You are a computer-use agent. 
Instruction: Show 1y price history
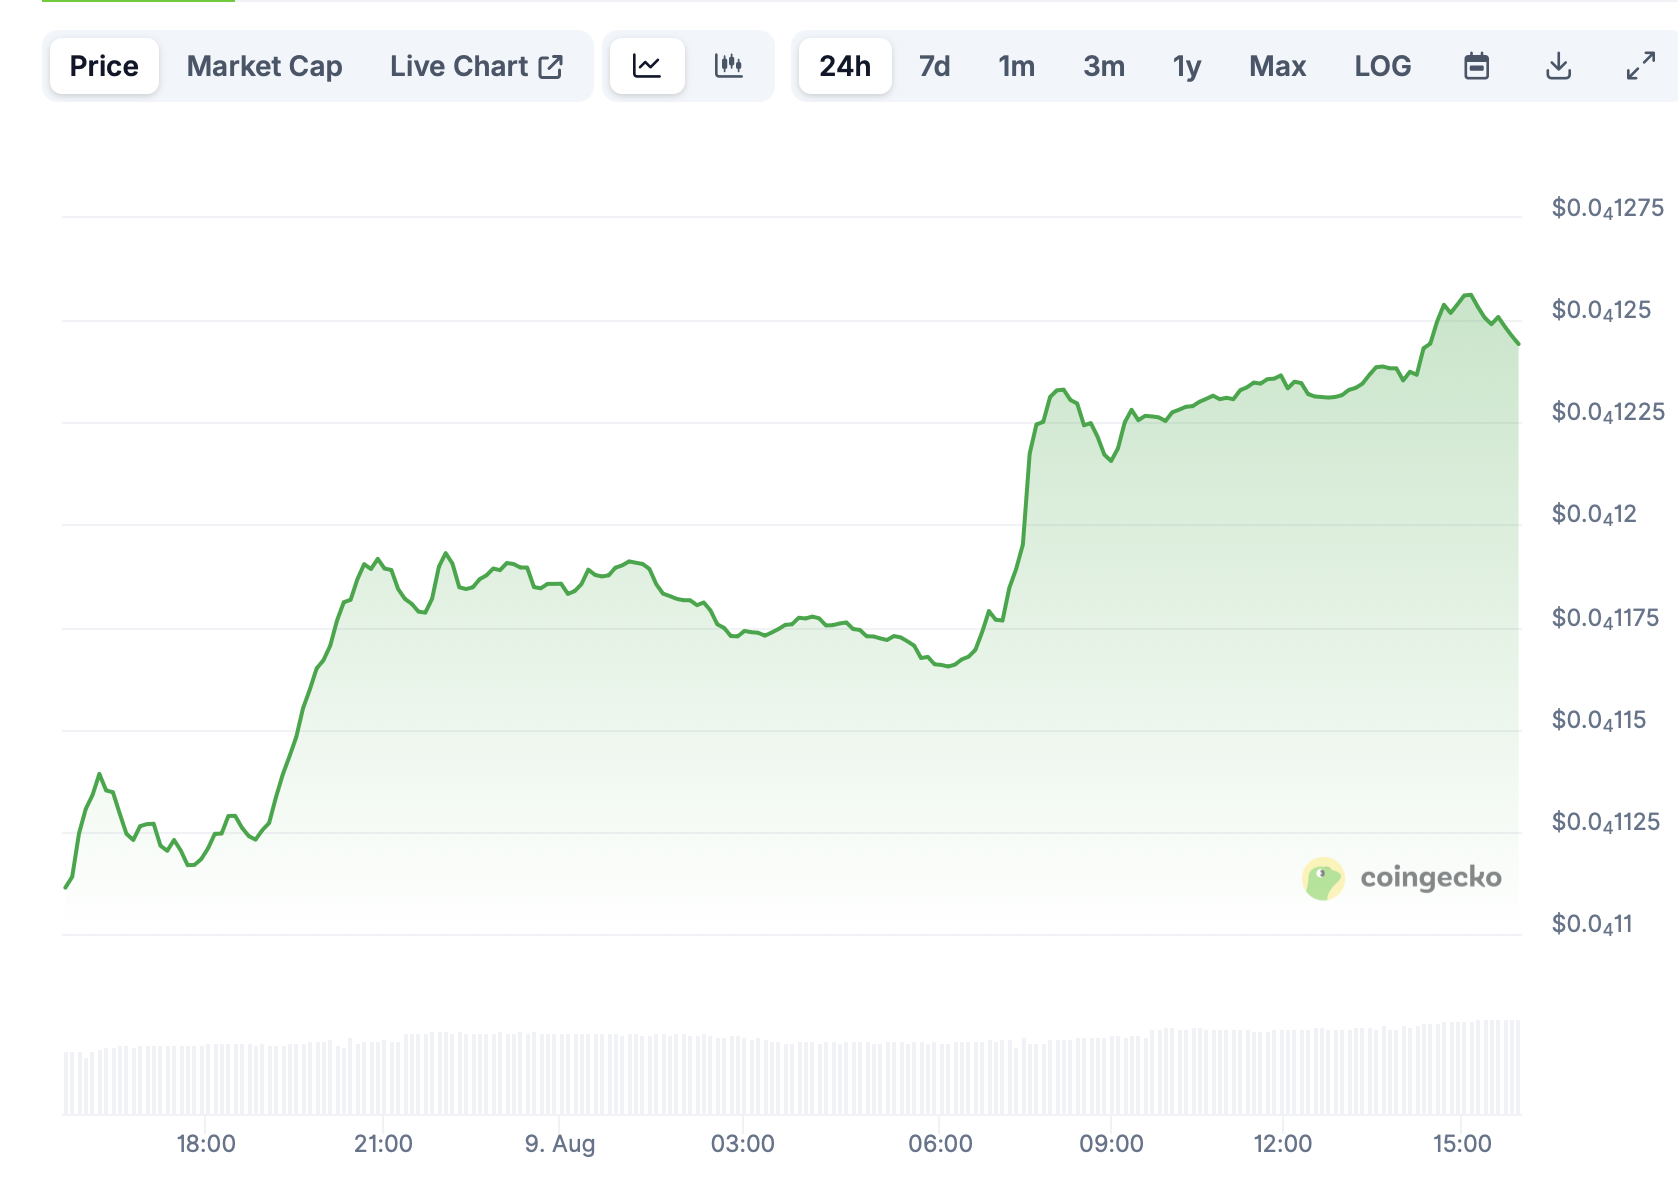1186,66
